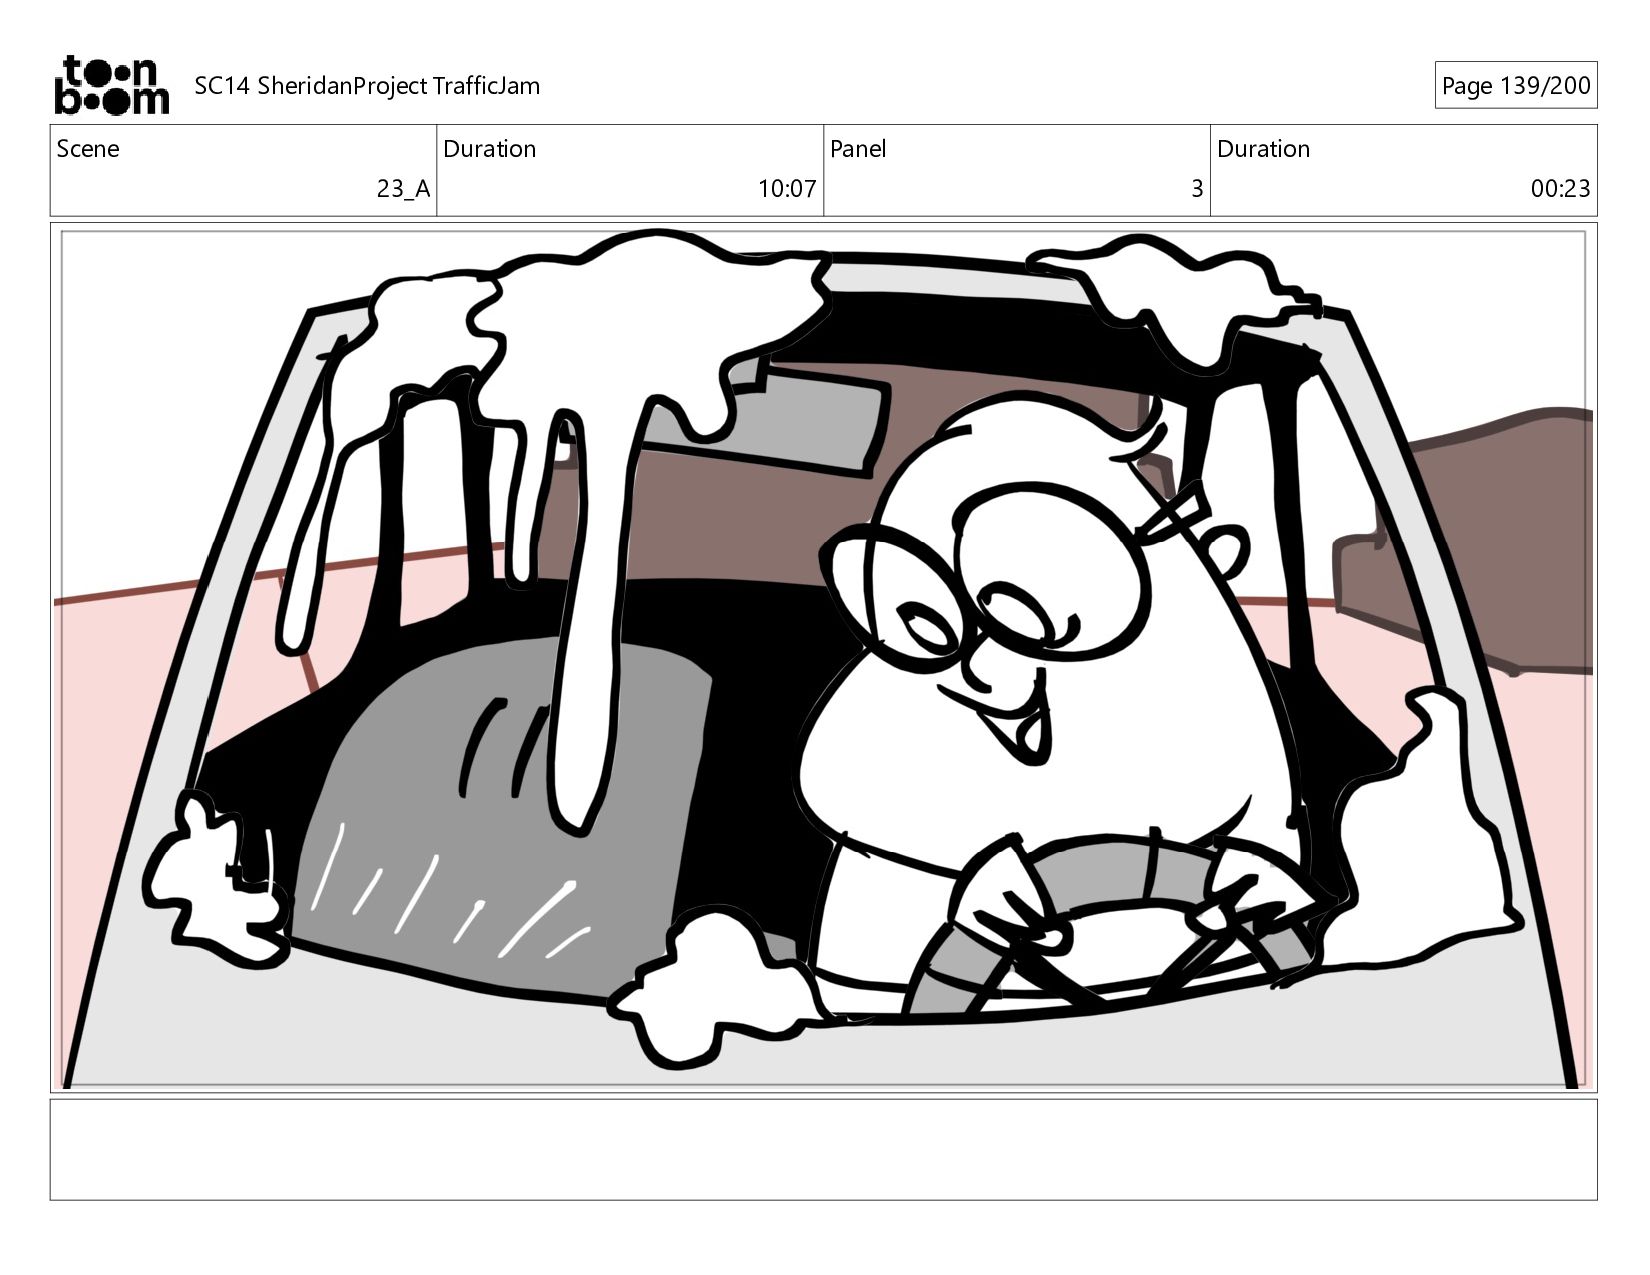The width and height of the screenshot is (1650, 1275).
Task: Click the panel duration value '00:23'
Action: tap(1560, 189)
